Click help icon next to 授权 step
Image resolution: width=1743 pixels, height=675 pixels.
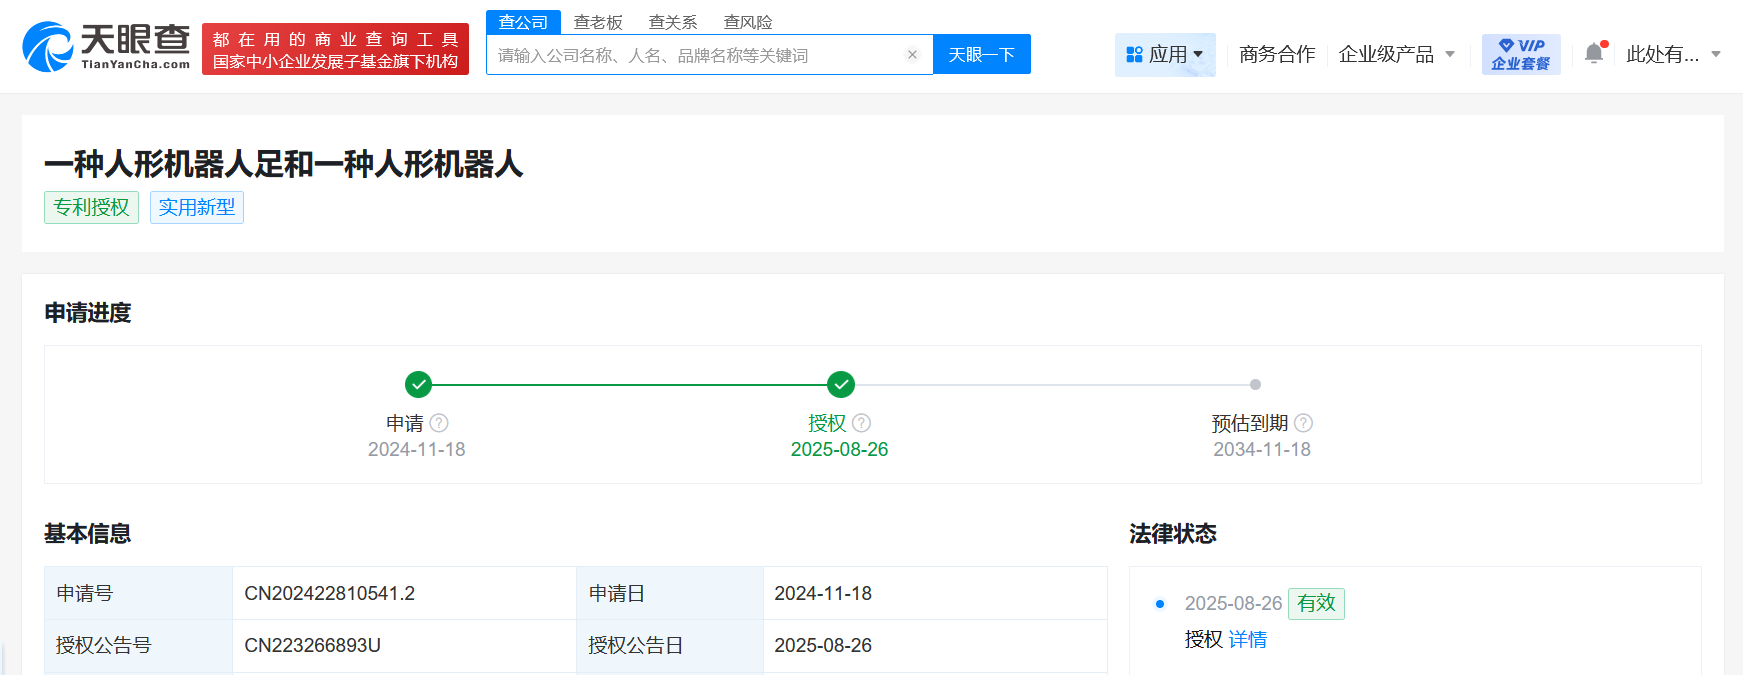coord(862,423)
